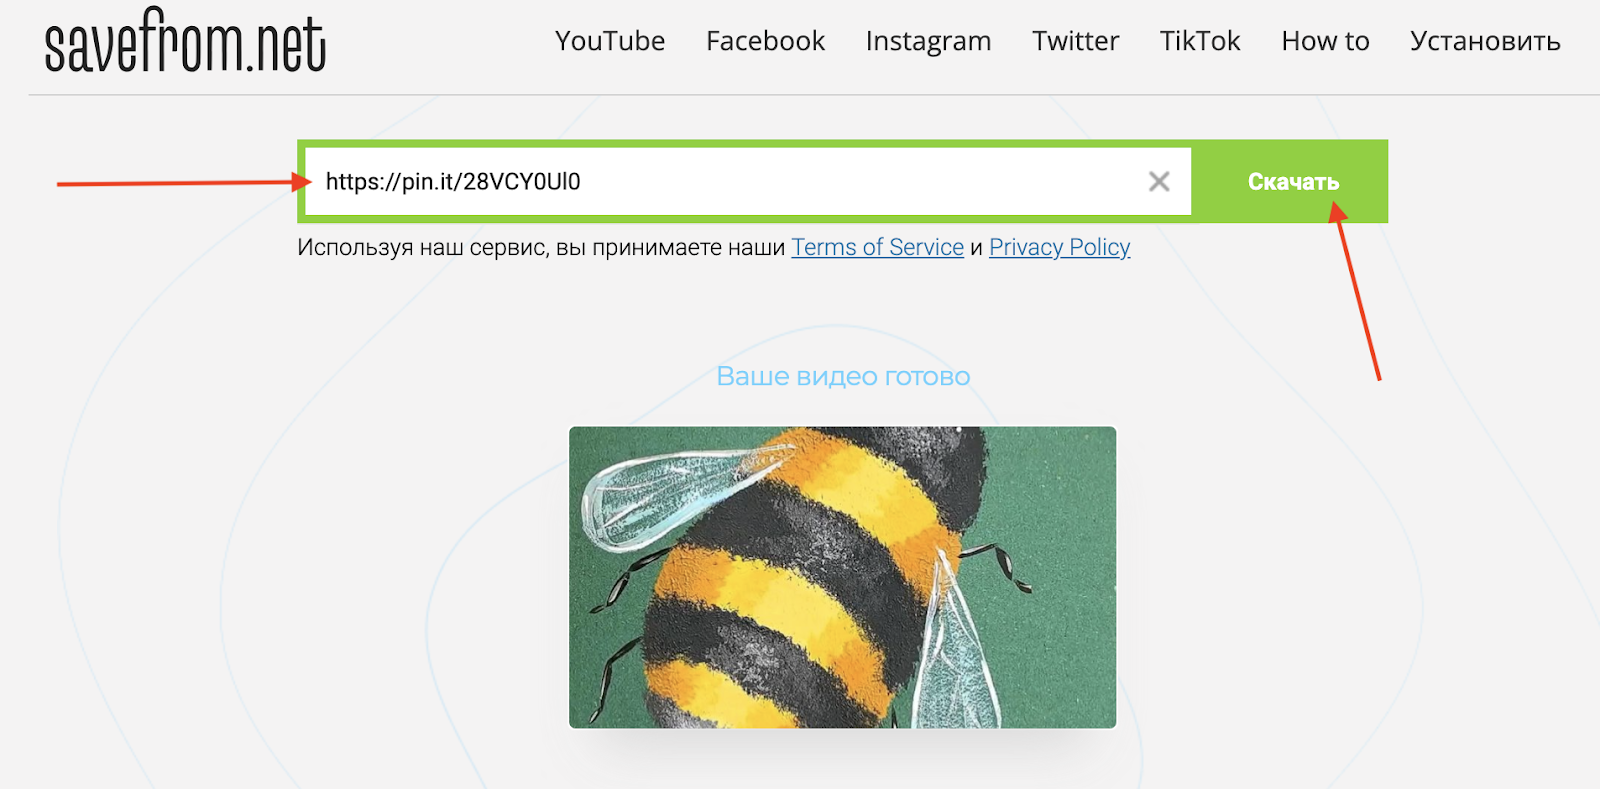Open the TikTok menu item
This screenshot has height=789, width=1600.
[x=1200, y=41]
